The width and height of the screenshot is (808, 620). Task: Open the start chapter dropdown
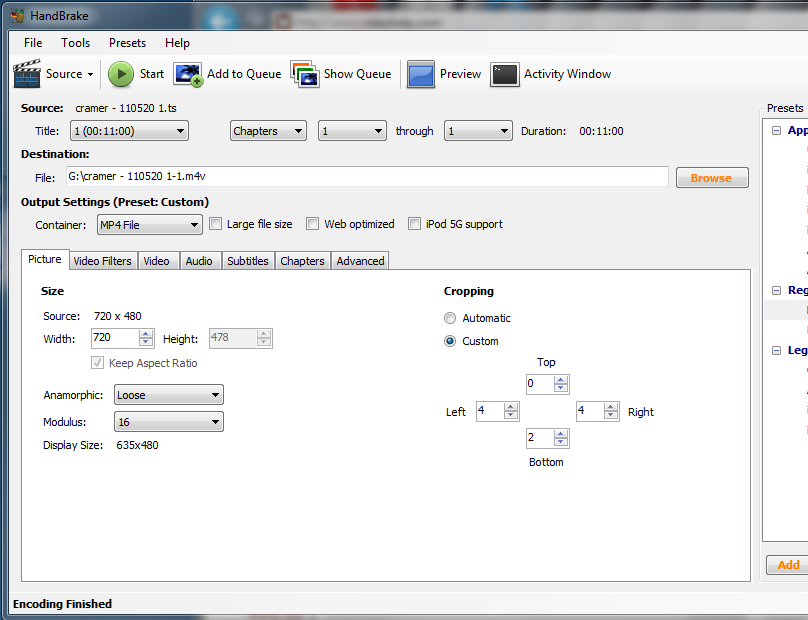tap(352, 131)
